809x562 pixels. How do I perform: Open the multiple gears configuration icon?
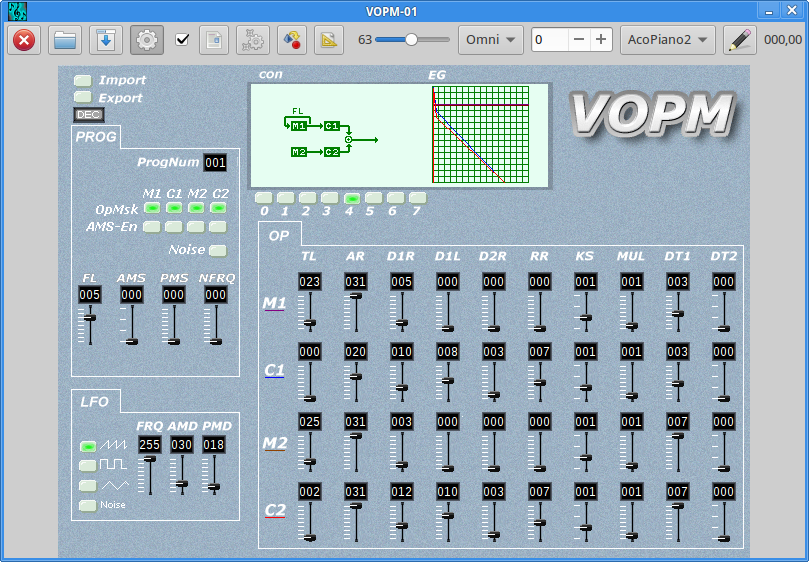pyautogui.click(x=253, y=40)
